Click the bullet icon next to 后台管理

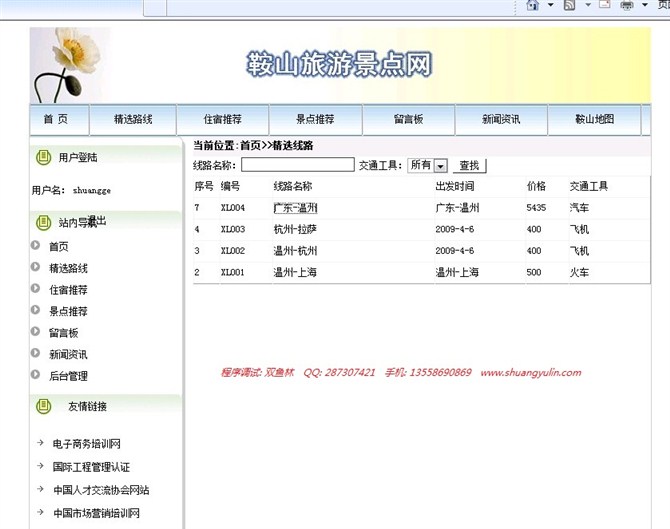click(36, 376)
